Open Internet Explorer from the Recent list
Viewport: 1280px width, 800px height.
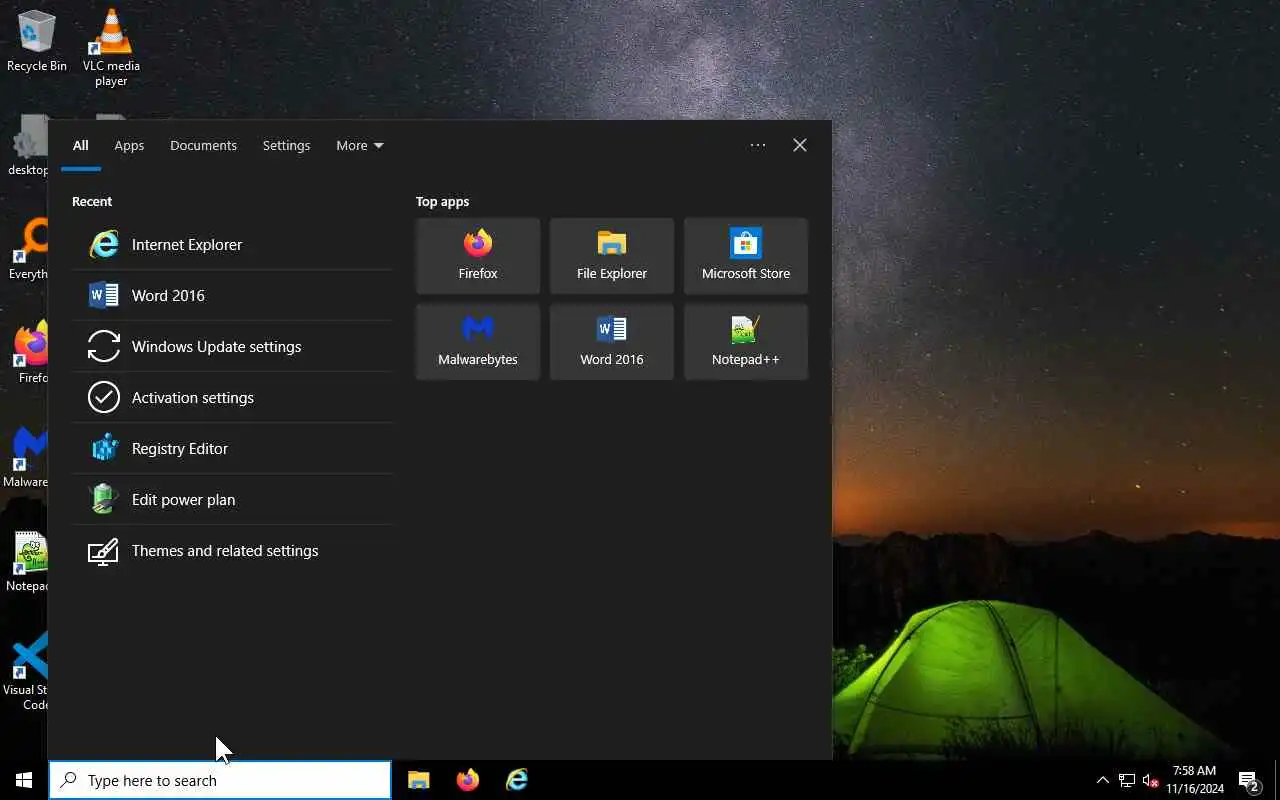pos(232,244)
